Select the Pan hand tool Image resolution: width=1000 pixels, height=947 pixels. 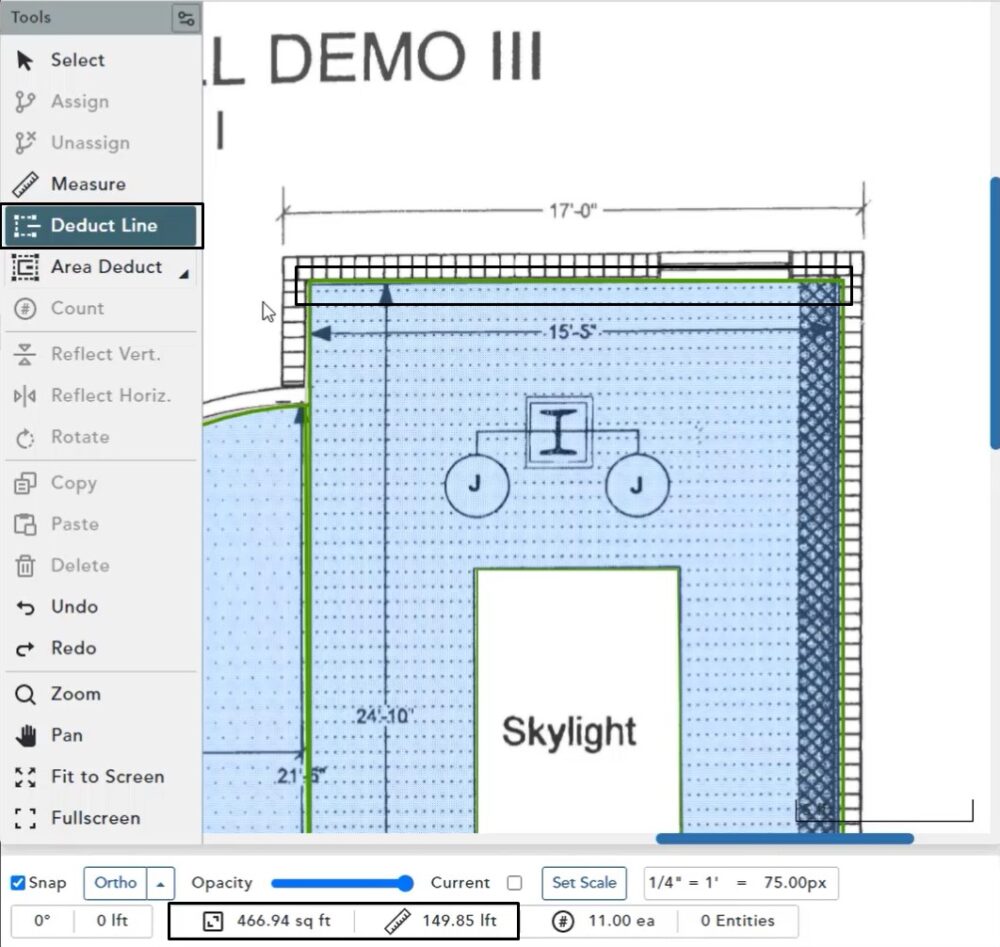pyautogui.click(x=66, y=735)
